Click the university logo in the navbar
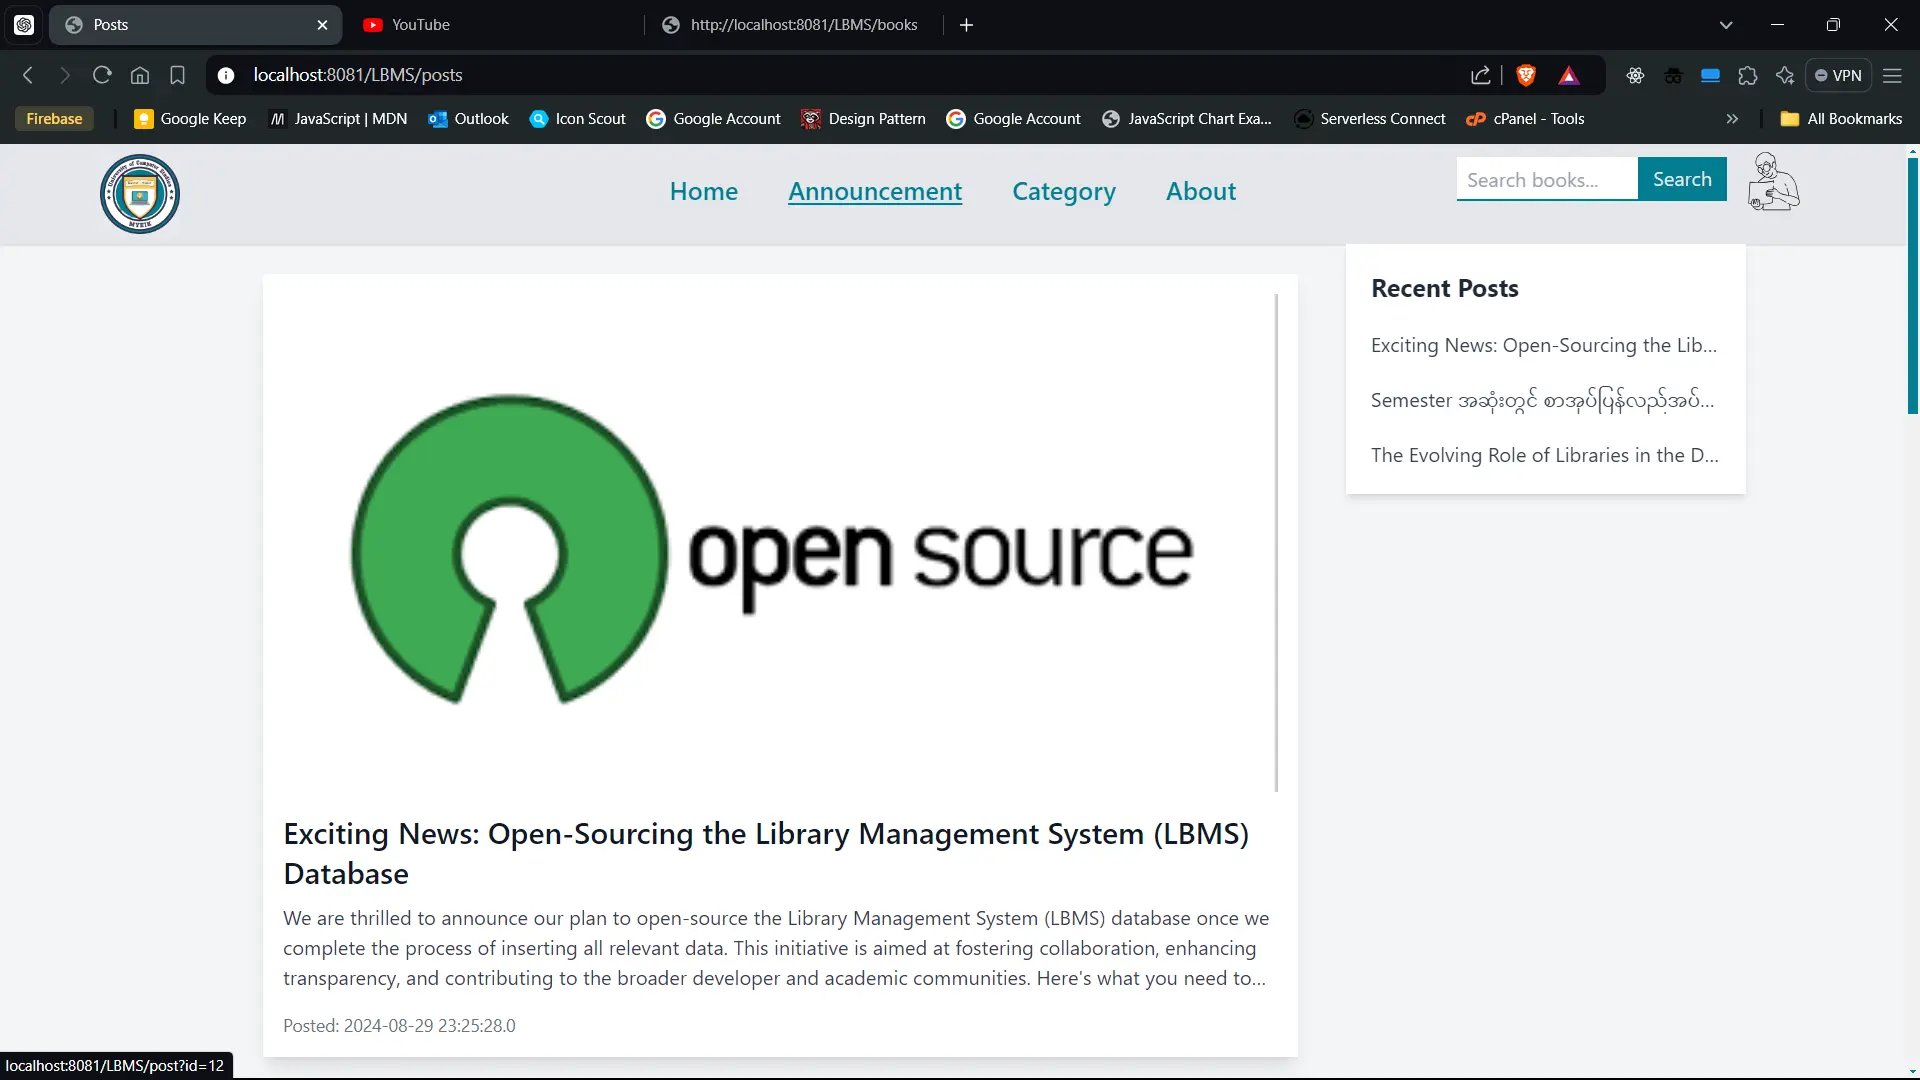This screenshot has width=1920, height=1080. coord(140,194)
